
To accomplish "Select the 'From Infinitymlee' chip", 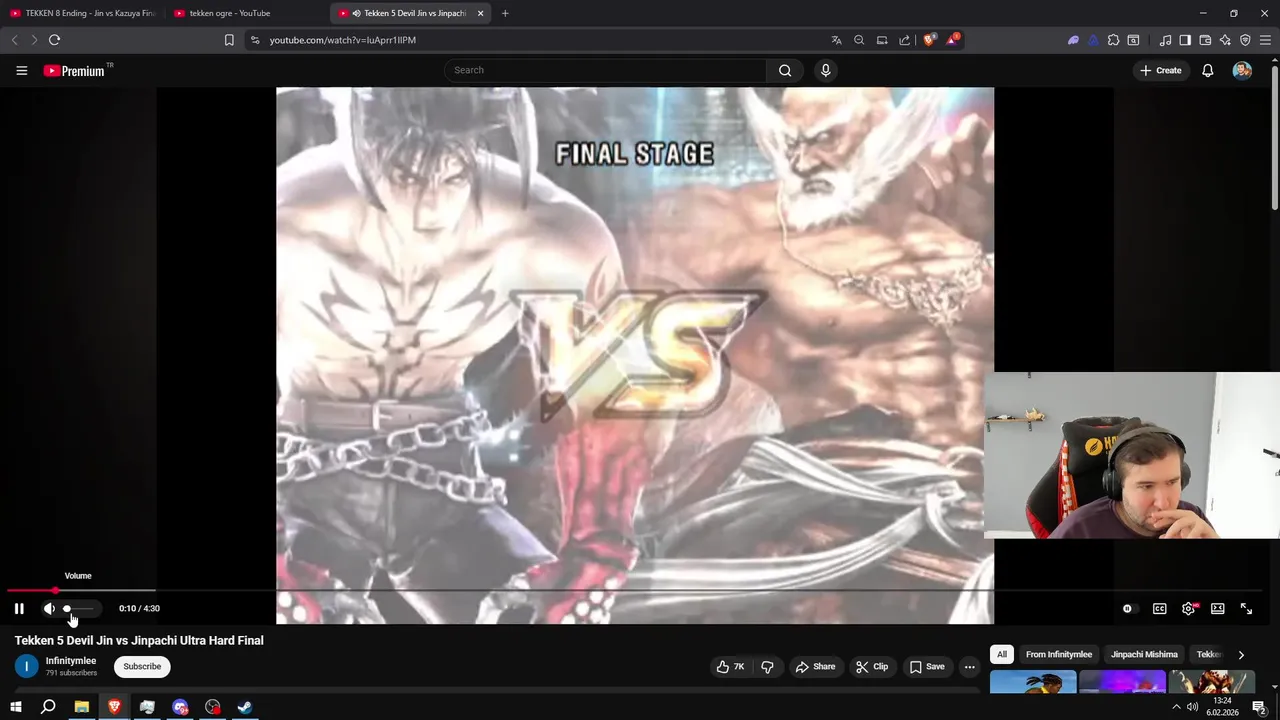I will (1059, 654).
